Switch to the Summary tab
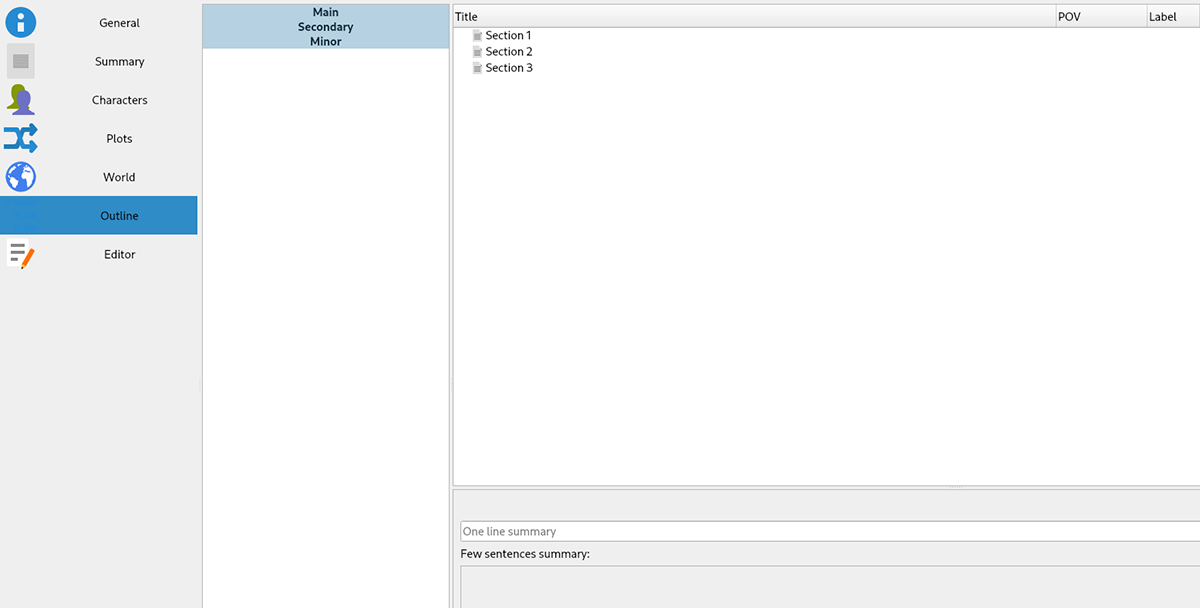 (x=99, y=61)
